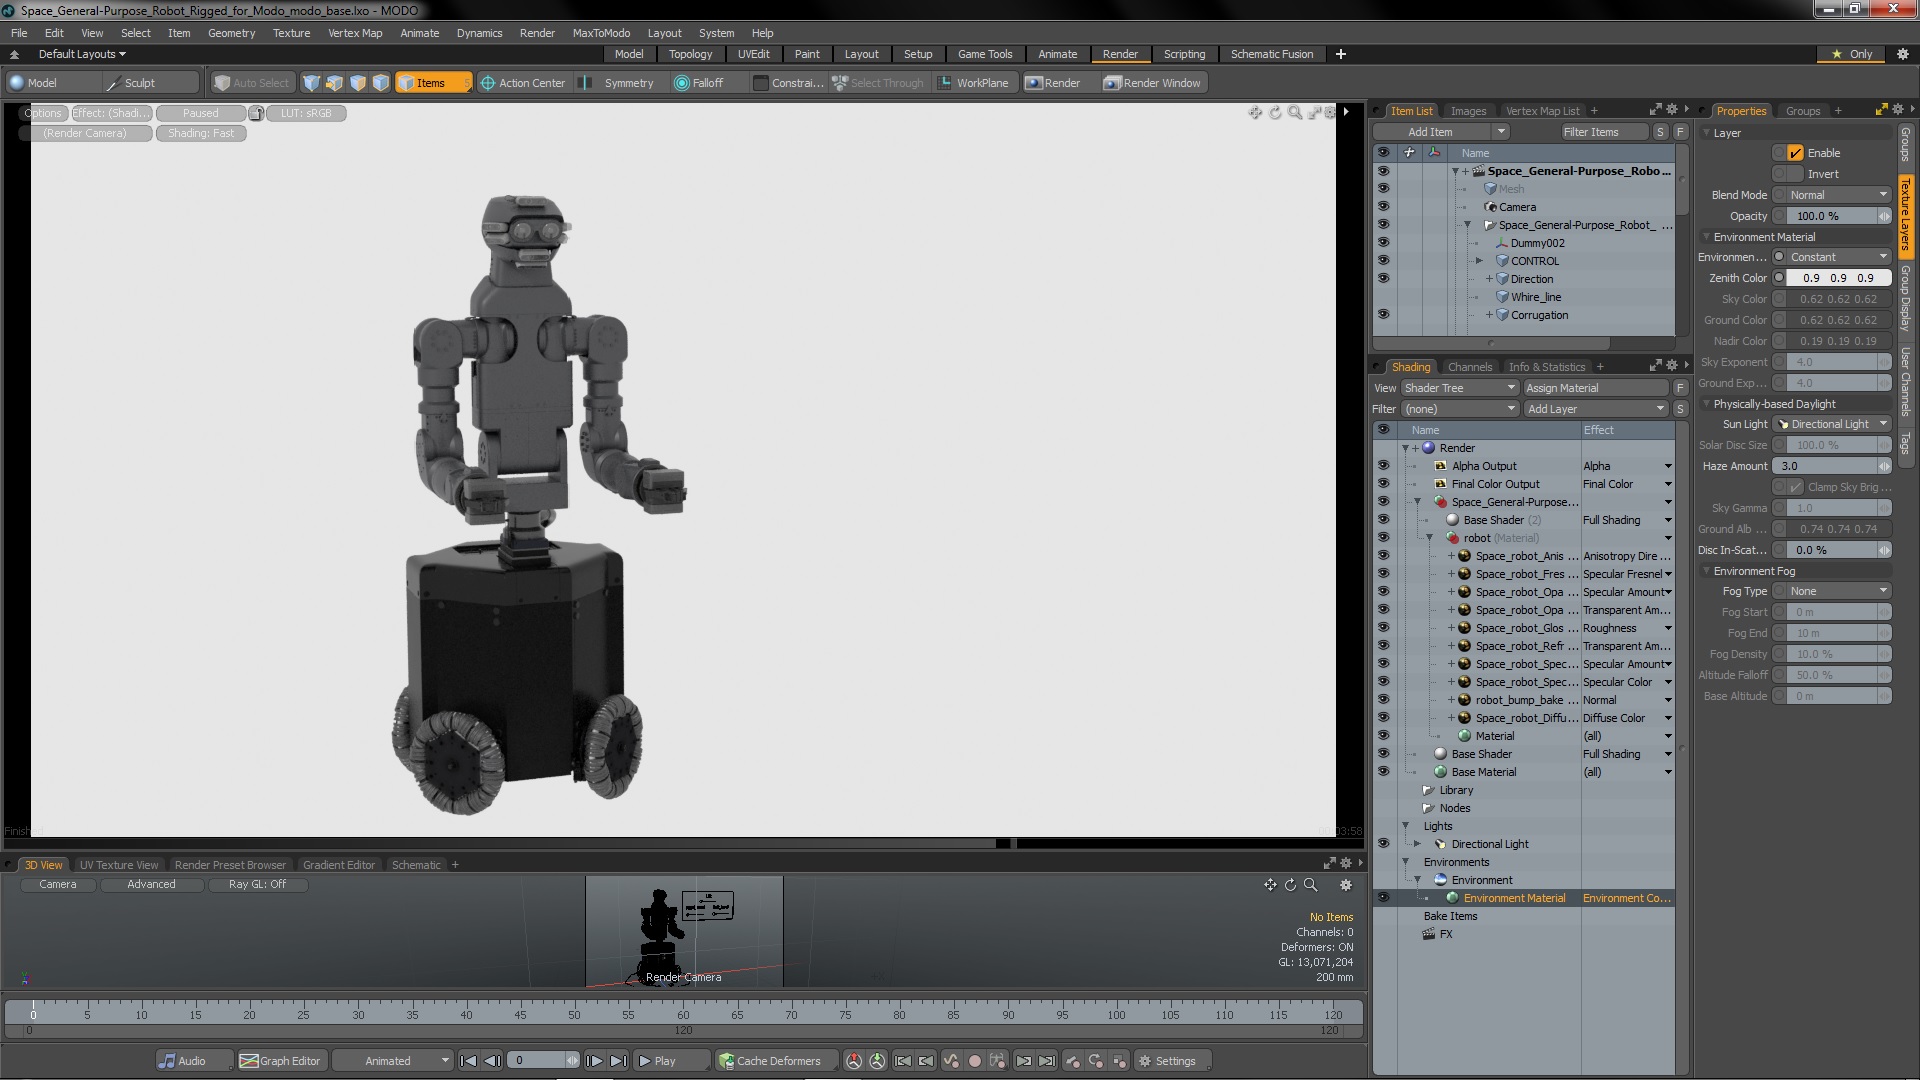
Task: Open the Shader Tree view dropdown
Action: [x=1459, y=388]
